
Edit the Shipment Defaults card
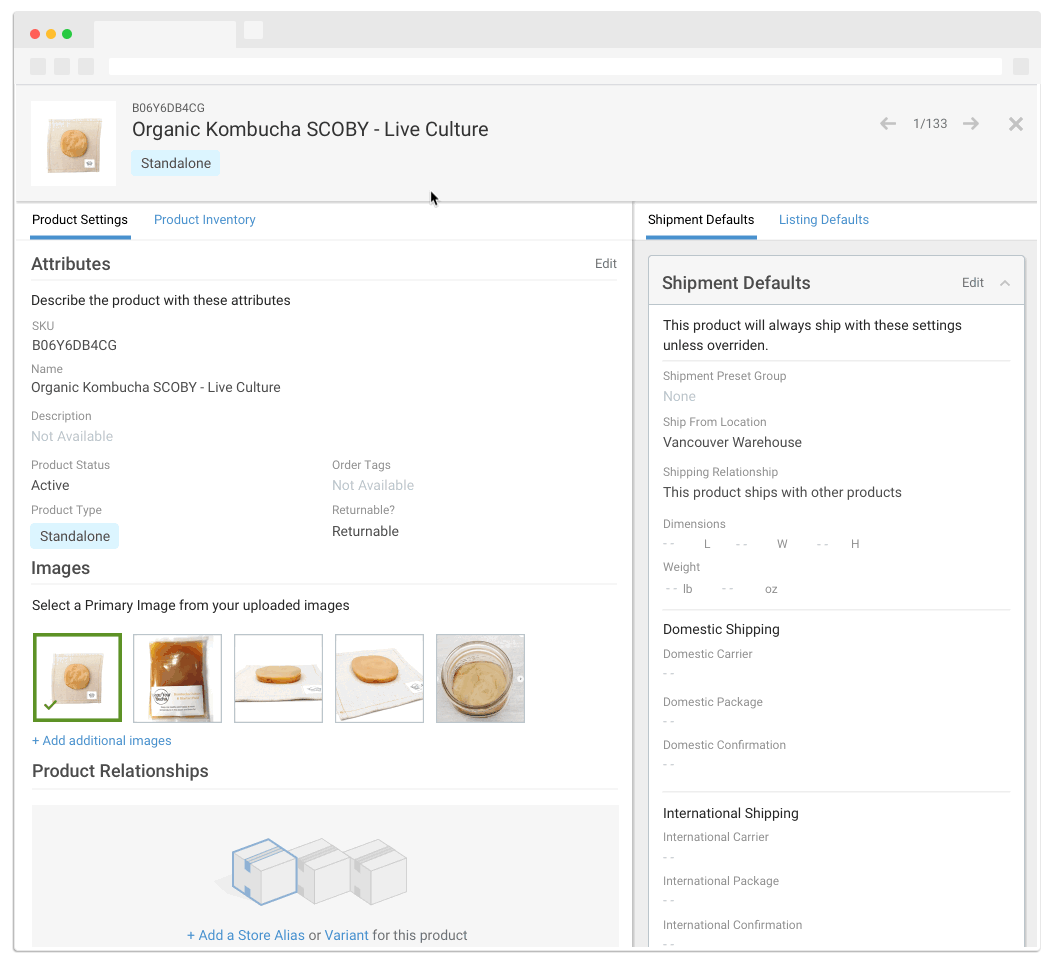click(972, 283)
